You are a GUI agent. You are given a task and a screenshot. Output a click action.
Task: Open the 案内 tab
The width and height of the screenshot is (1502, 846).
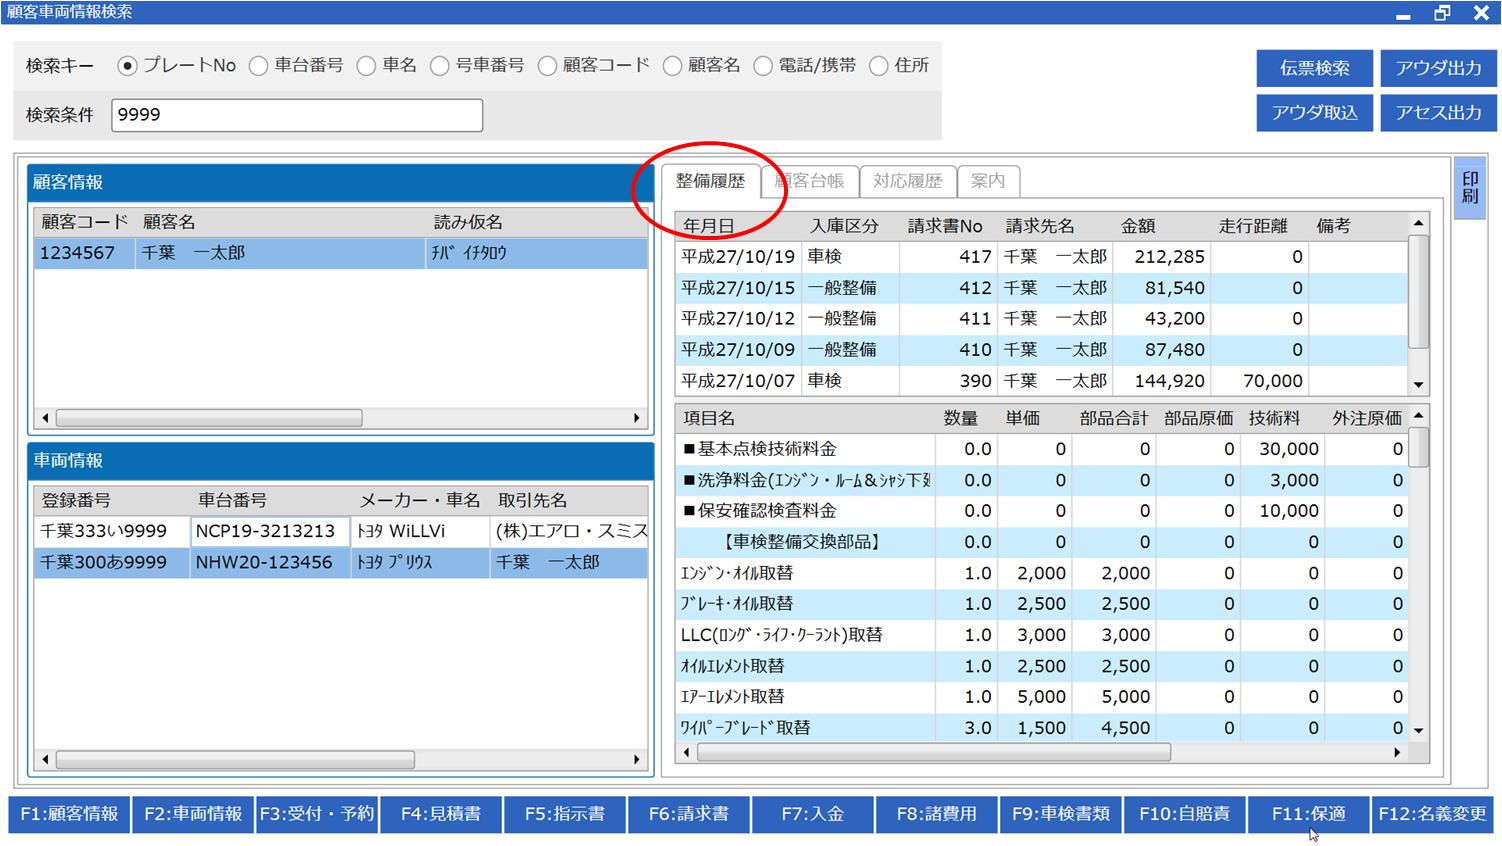[x=988, y=181]
